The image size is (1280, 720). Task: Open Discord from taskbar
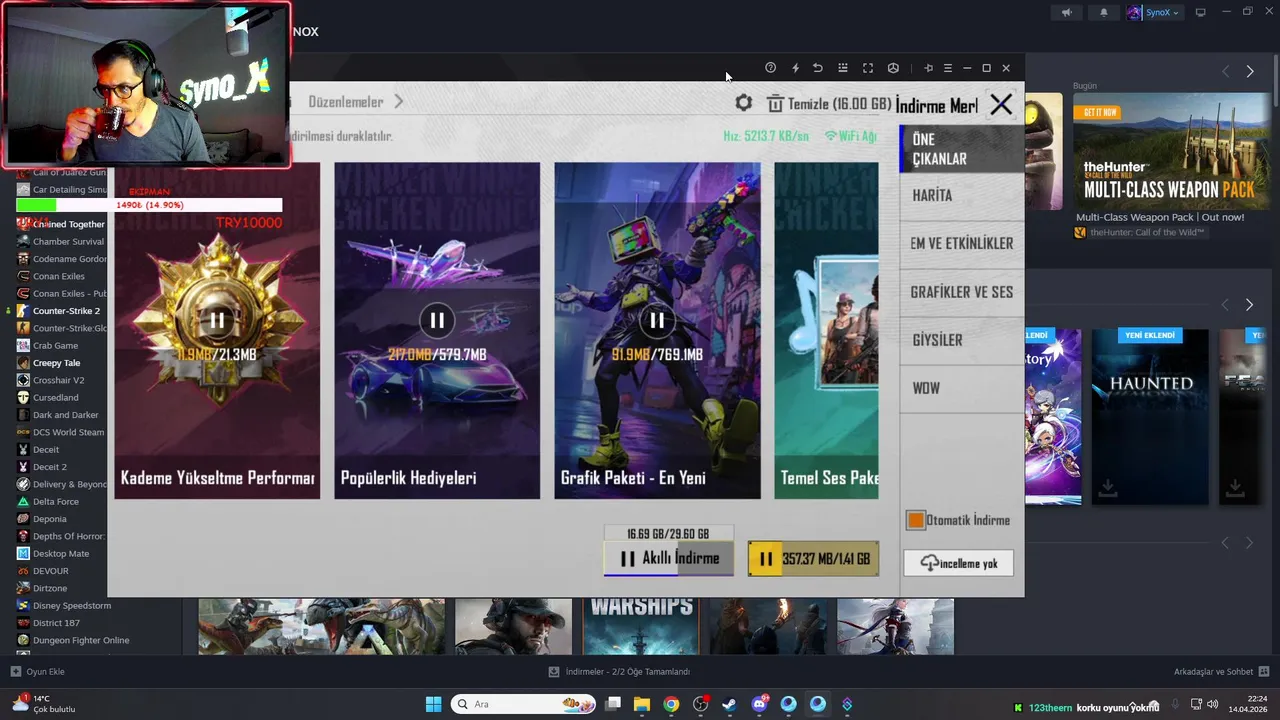pyautogui.click(x=759, y=704)
